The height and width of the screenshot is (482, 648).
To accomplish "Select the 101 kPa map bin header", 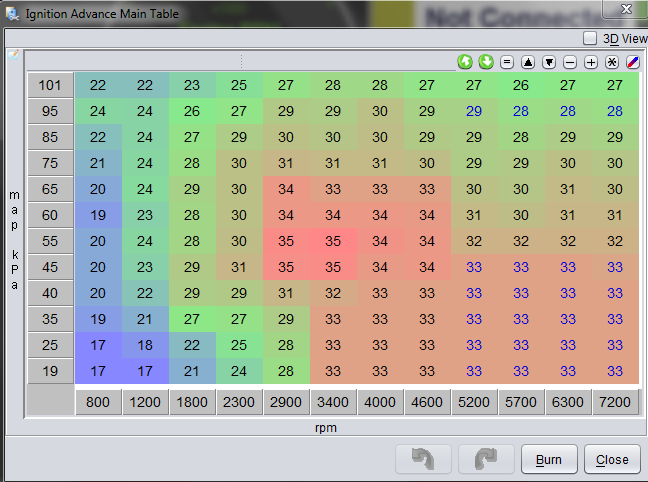I will (x=50, y=85).
